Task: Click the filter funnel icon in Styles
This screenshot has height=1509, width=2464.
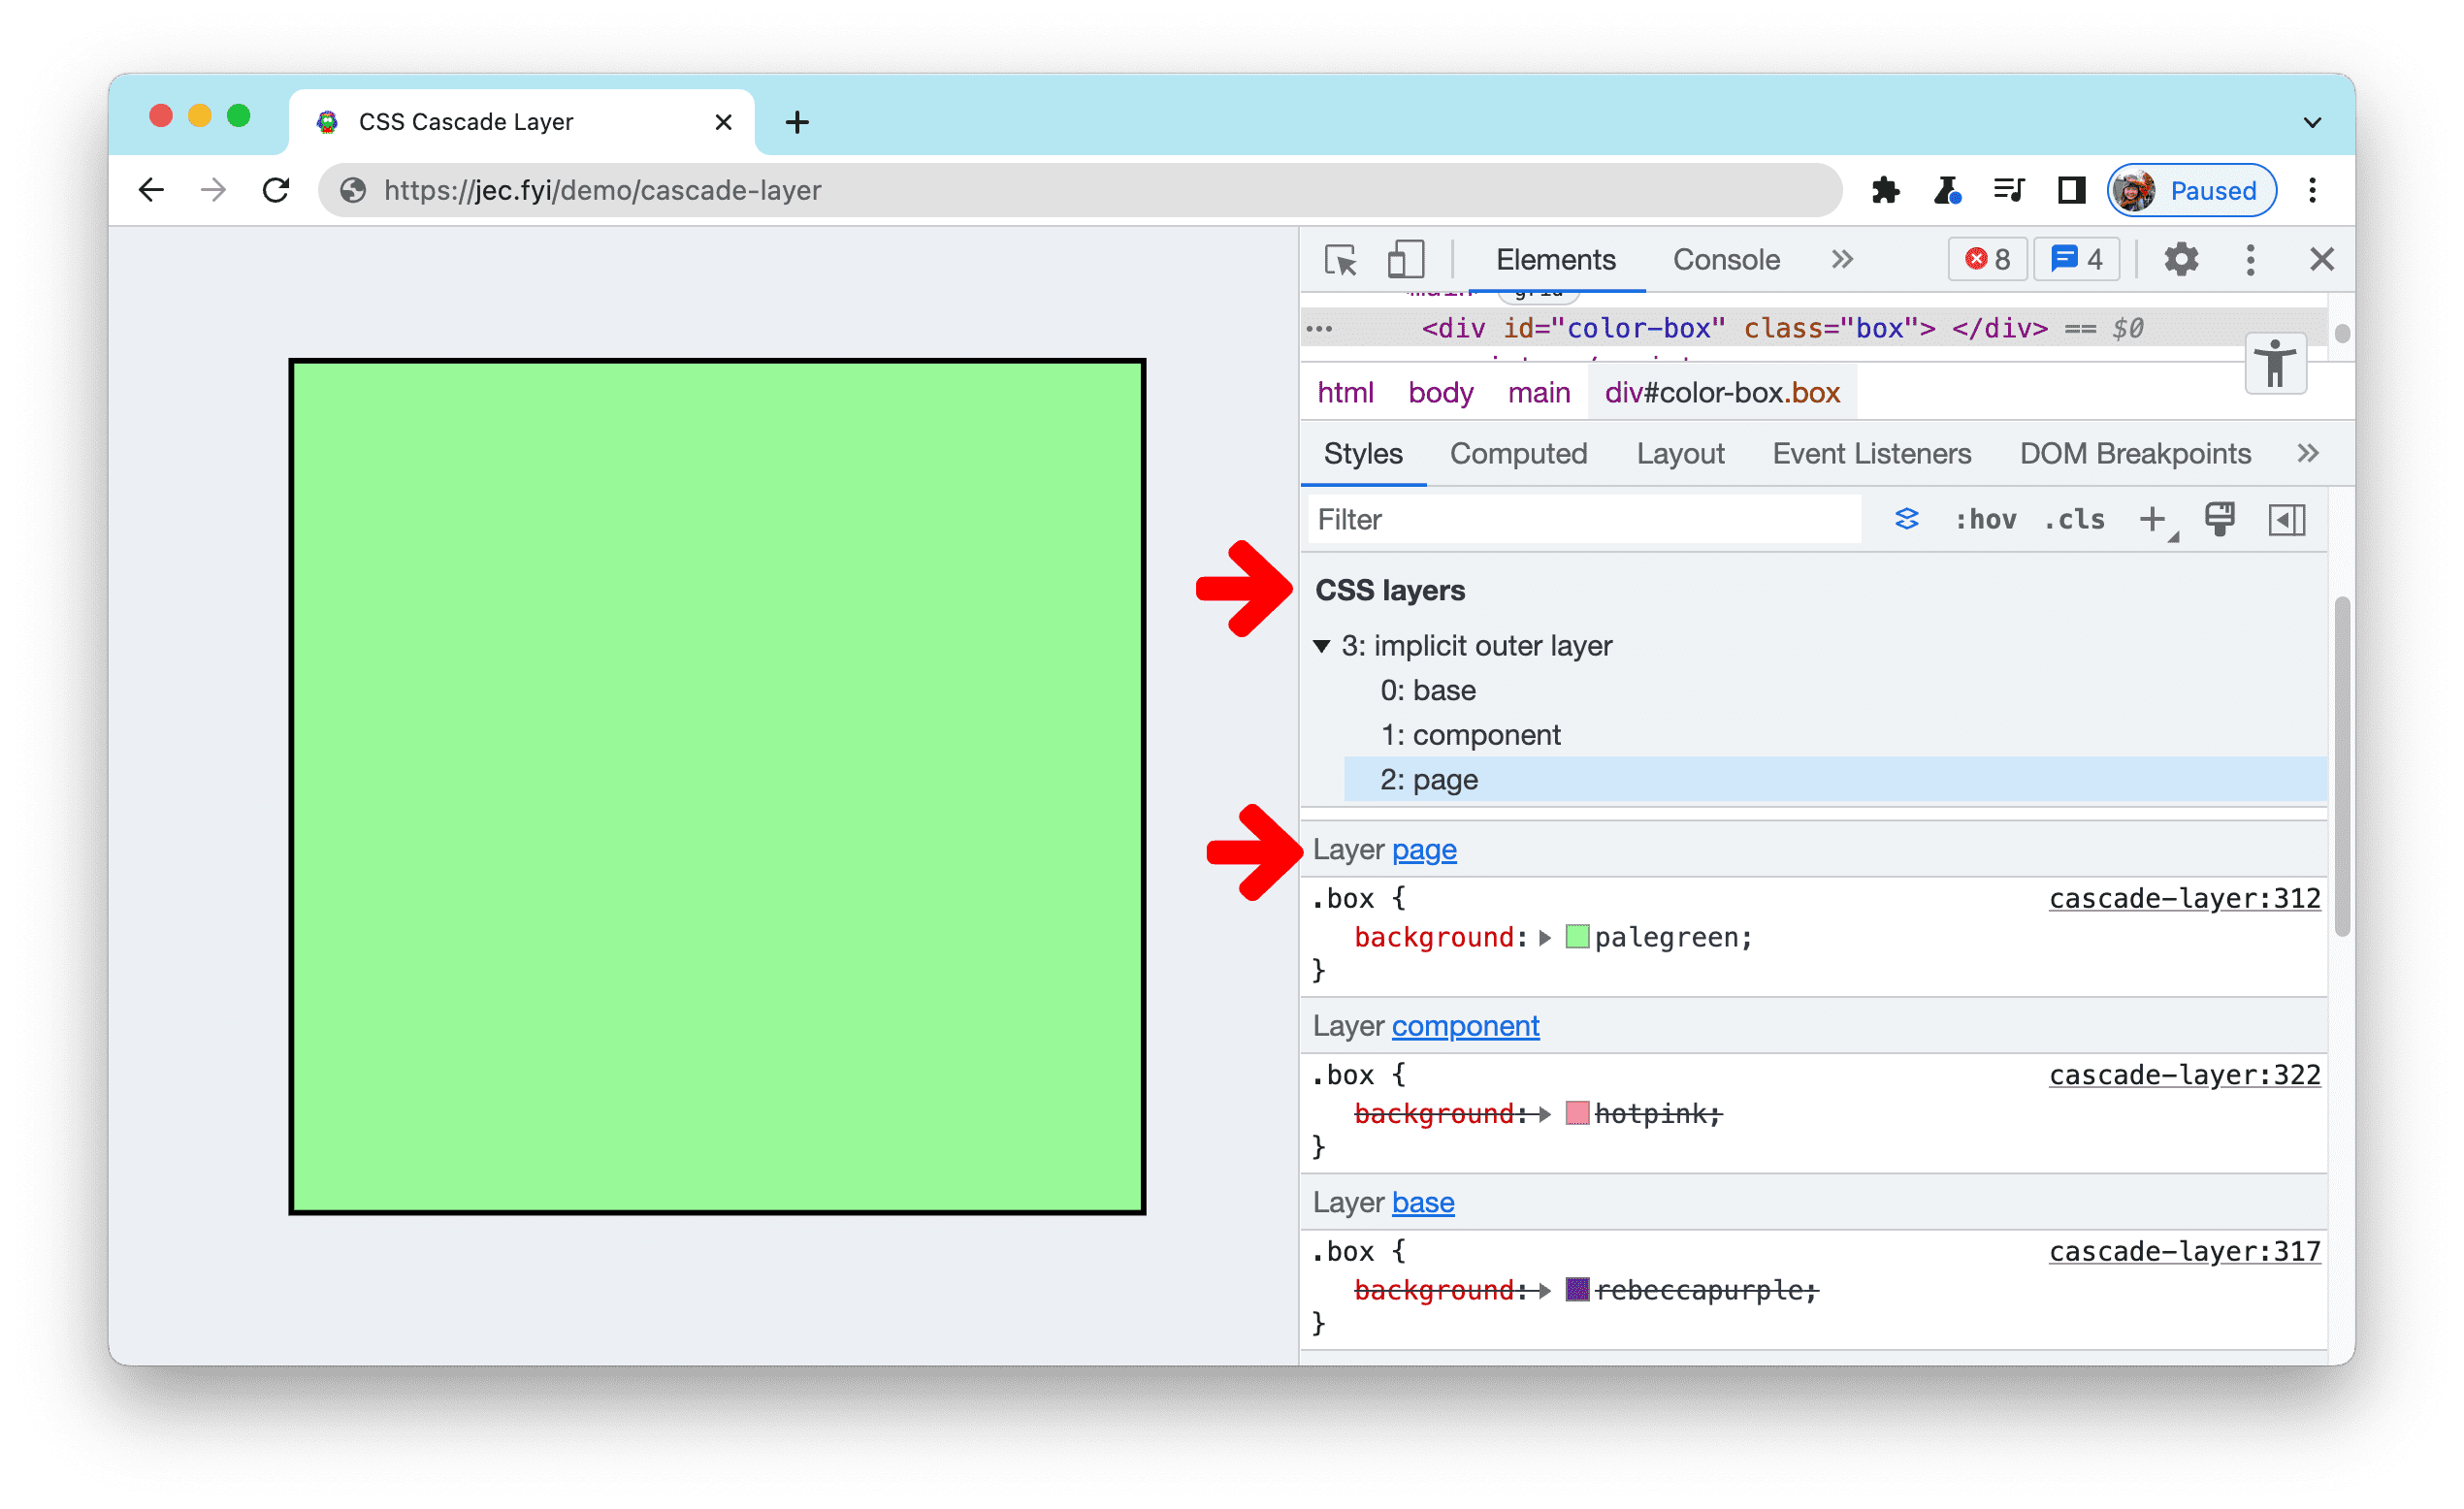Action: tap(1906, 517)
